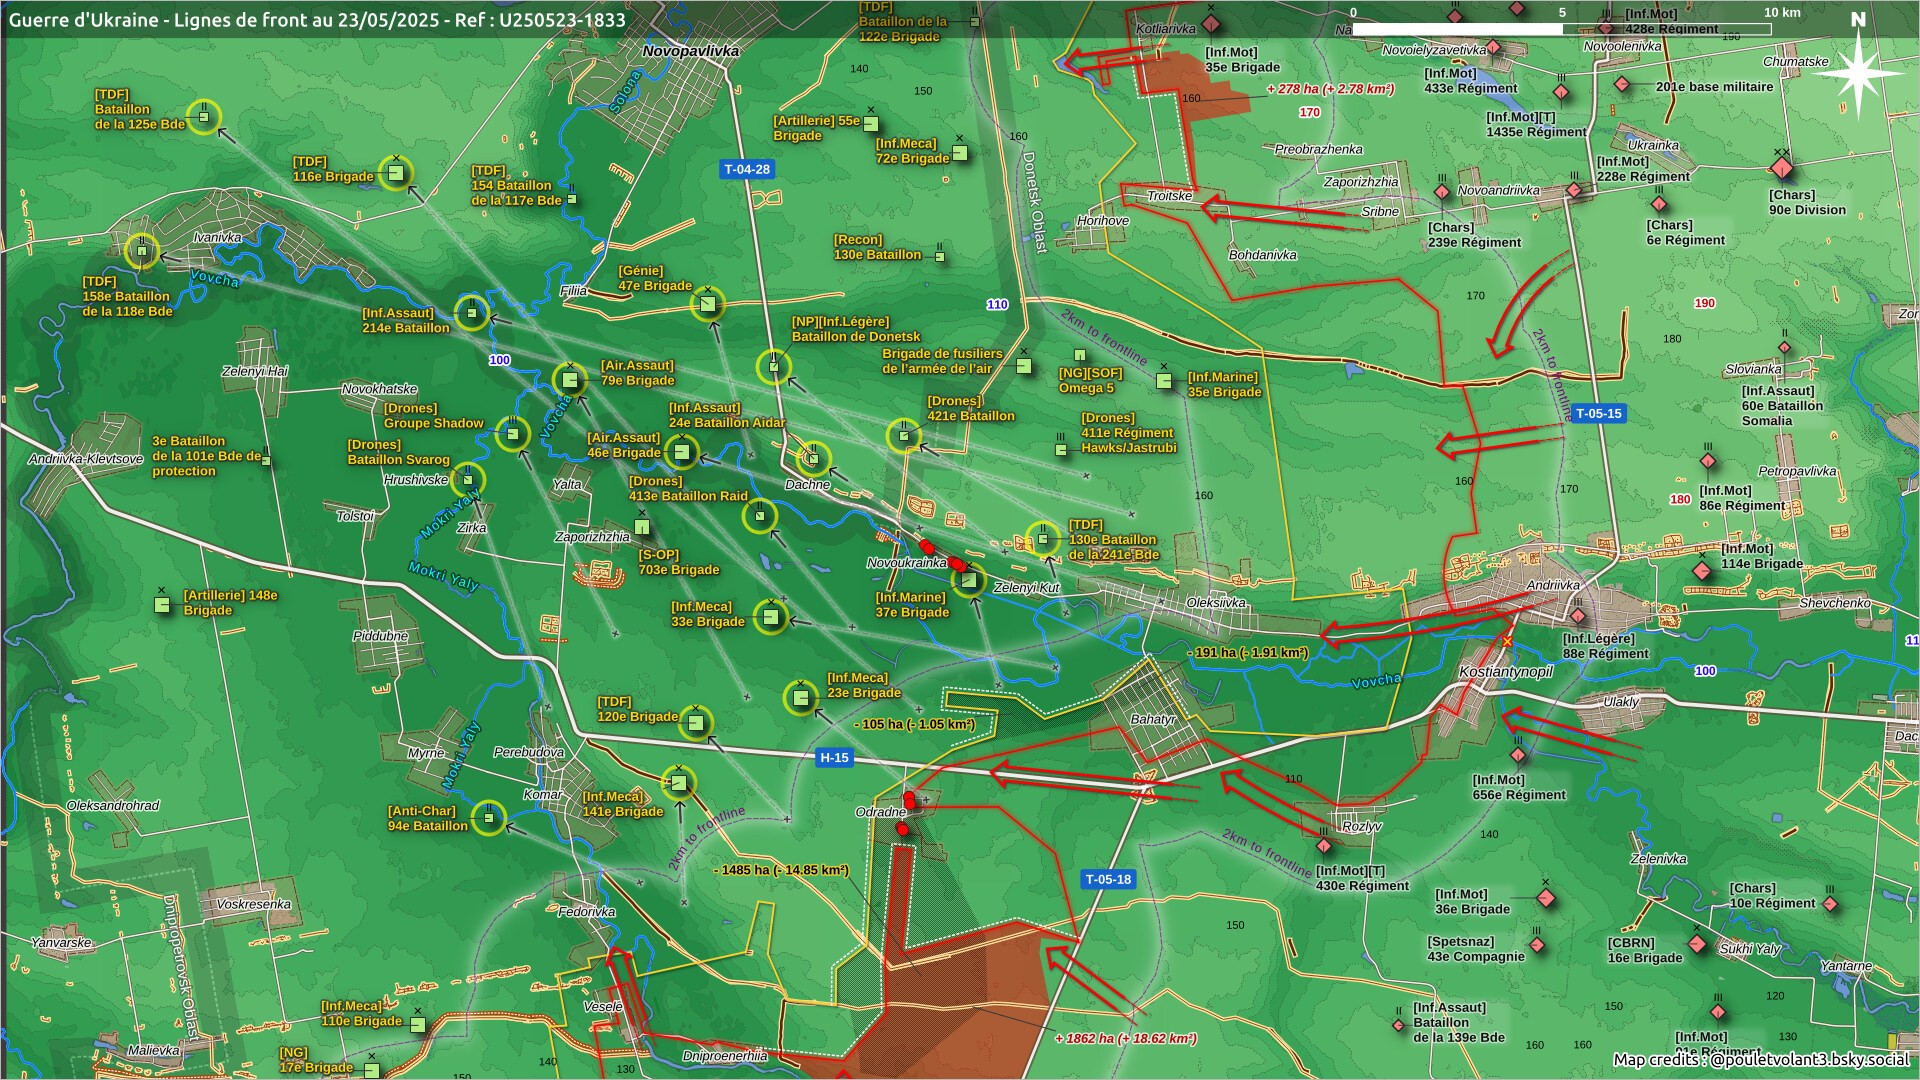Select the 214e Bataillon assault unit icon
Screen dimensions: 1920x1080
pos(472,313)
